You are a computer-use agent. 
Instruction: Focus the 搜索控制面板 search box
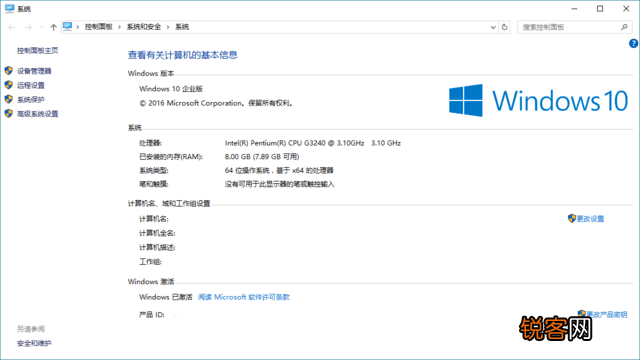pos(574,27)
